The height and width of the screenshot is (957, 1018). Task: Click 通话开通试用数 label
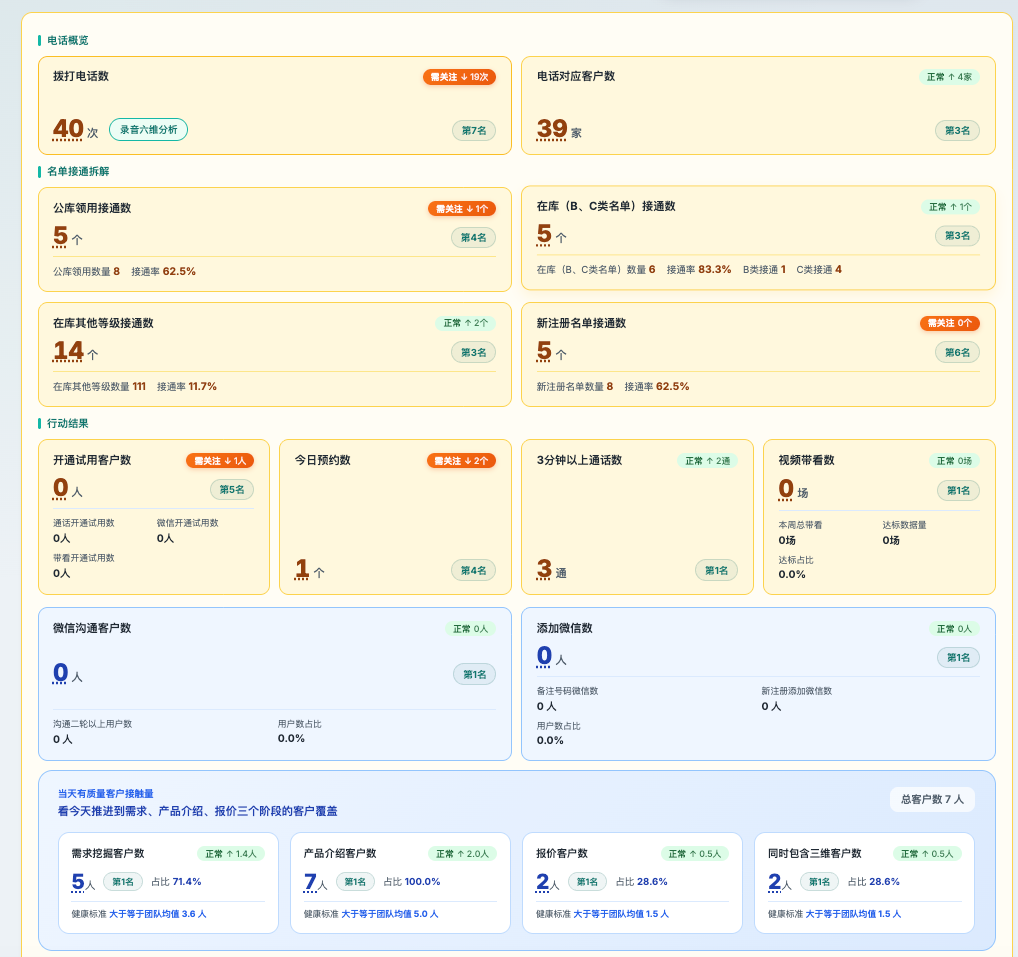(84, 523)
